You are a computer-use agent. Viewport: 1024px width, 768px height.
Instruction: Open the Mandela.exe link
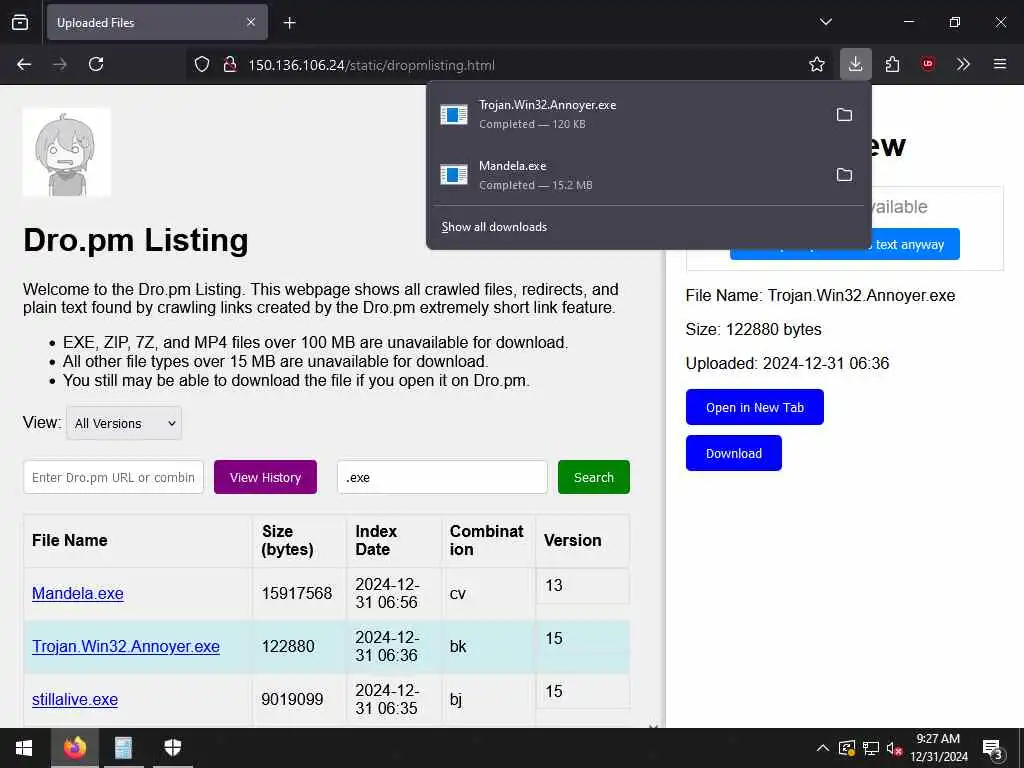click(x=78, y=593)
